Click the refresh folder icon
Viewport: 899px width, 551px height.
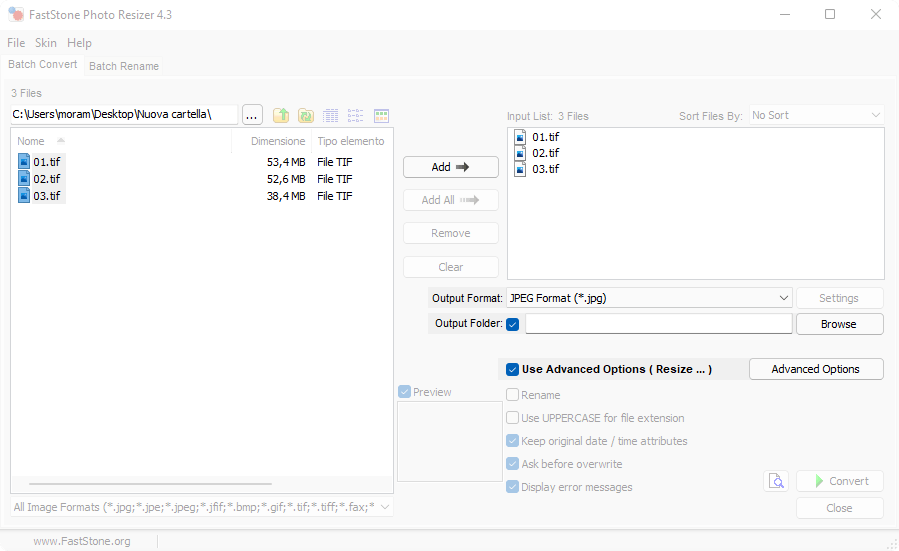[x=306, y=115]
